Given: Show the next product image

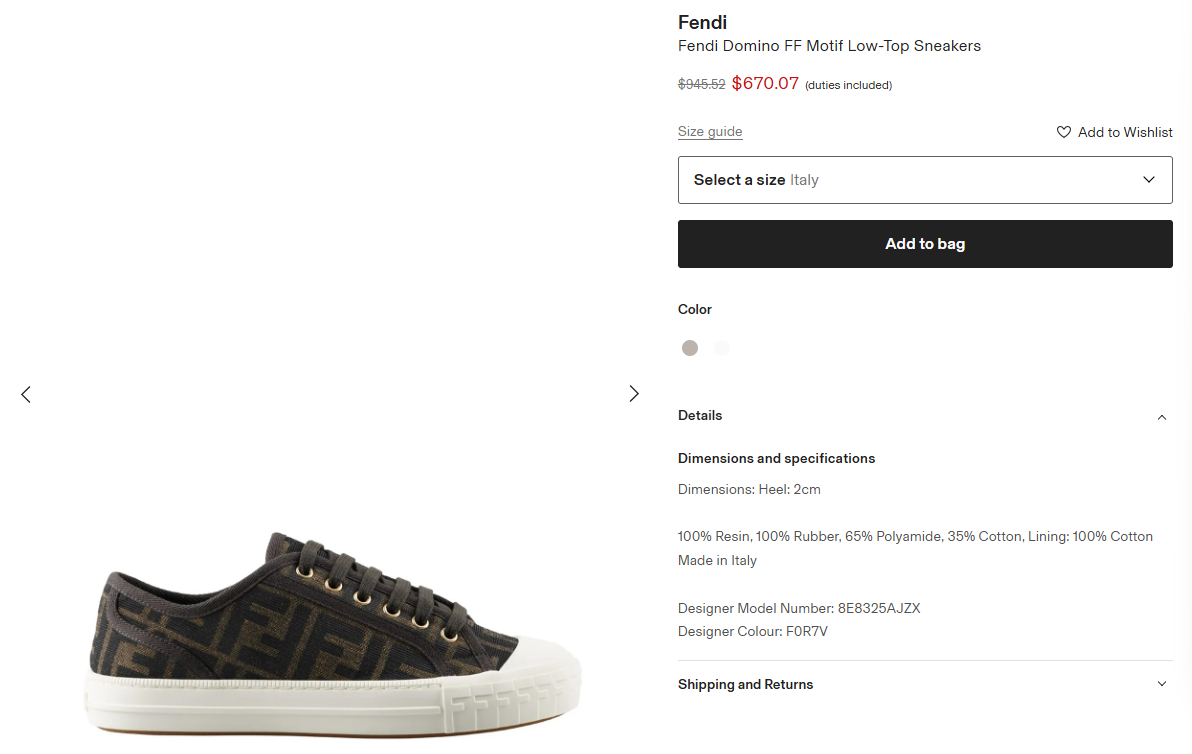Looking at the screenshot, I should [x=633, y=394].
